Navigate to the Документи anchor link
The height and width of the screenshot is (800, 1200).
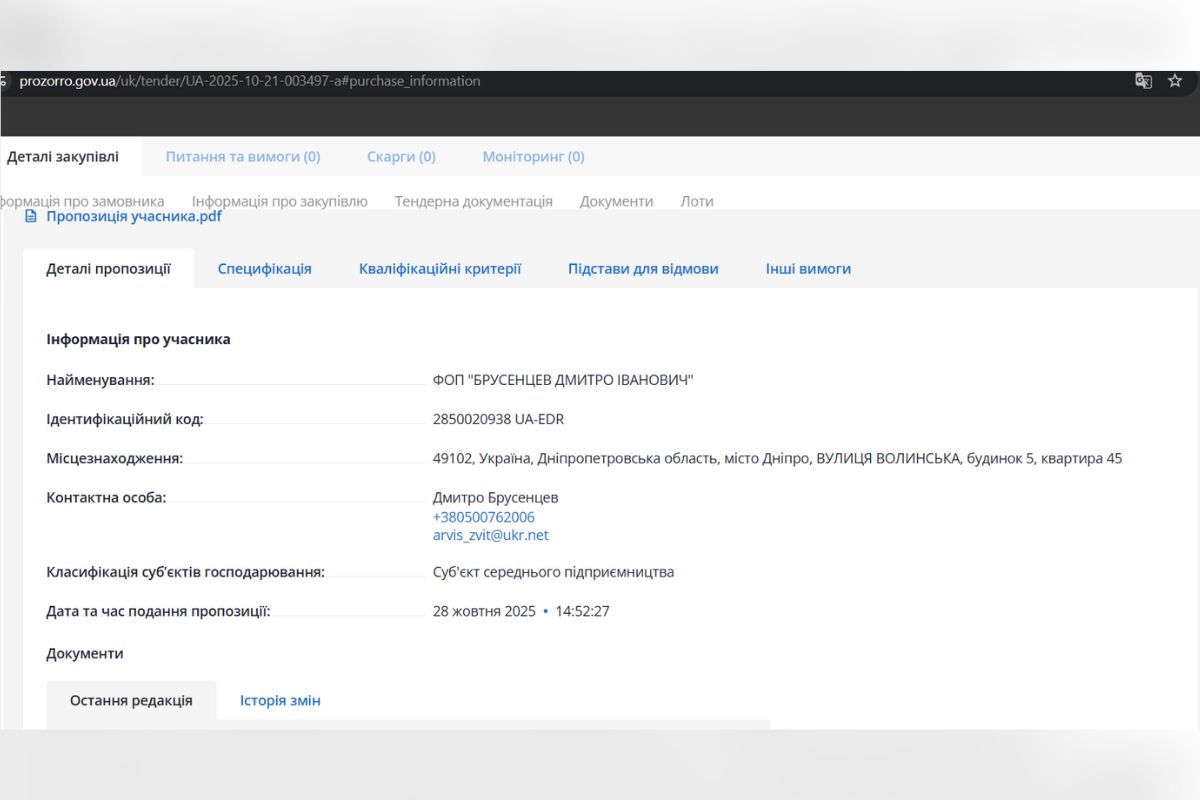616,201
